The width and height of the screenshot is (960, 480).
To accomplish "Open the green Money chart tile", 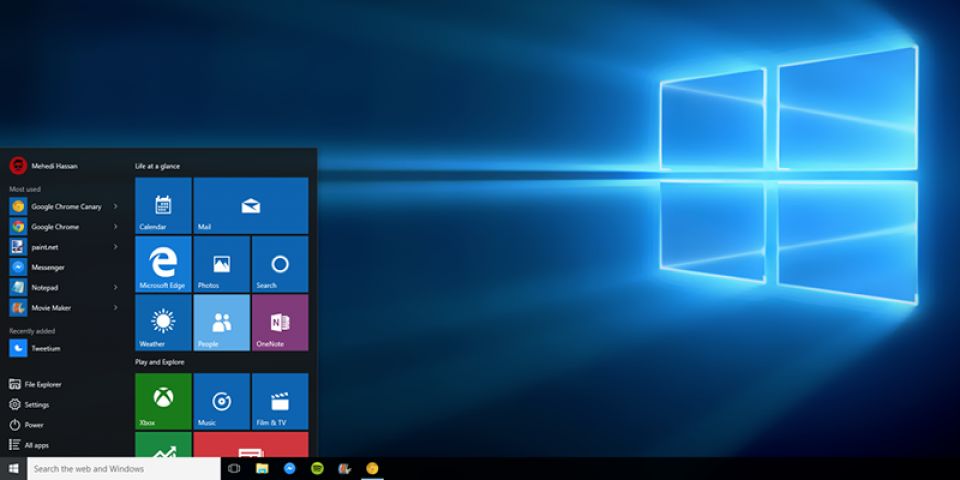I will pos(163,444).
